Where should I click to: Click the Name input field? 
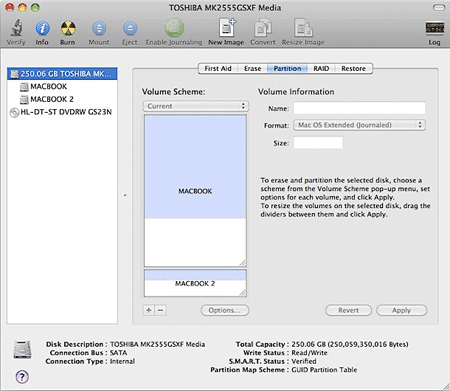point(359,108)
